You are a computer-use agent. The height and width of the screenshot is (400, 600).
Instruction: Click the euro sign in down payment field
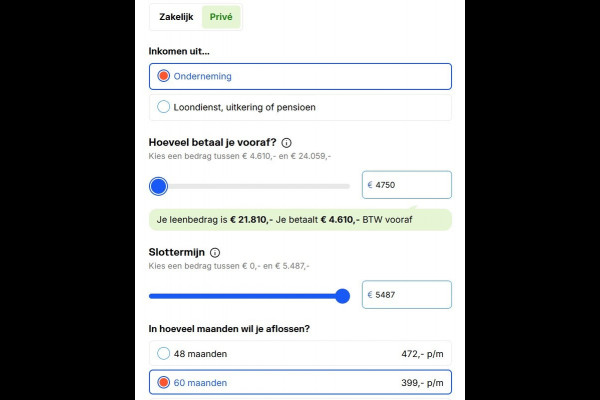click(x=370, y=185)
